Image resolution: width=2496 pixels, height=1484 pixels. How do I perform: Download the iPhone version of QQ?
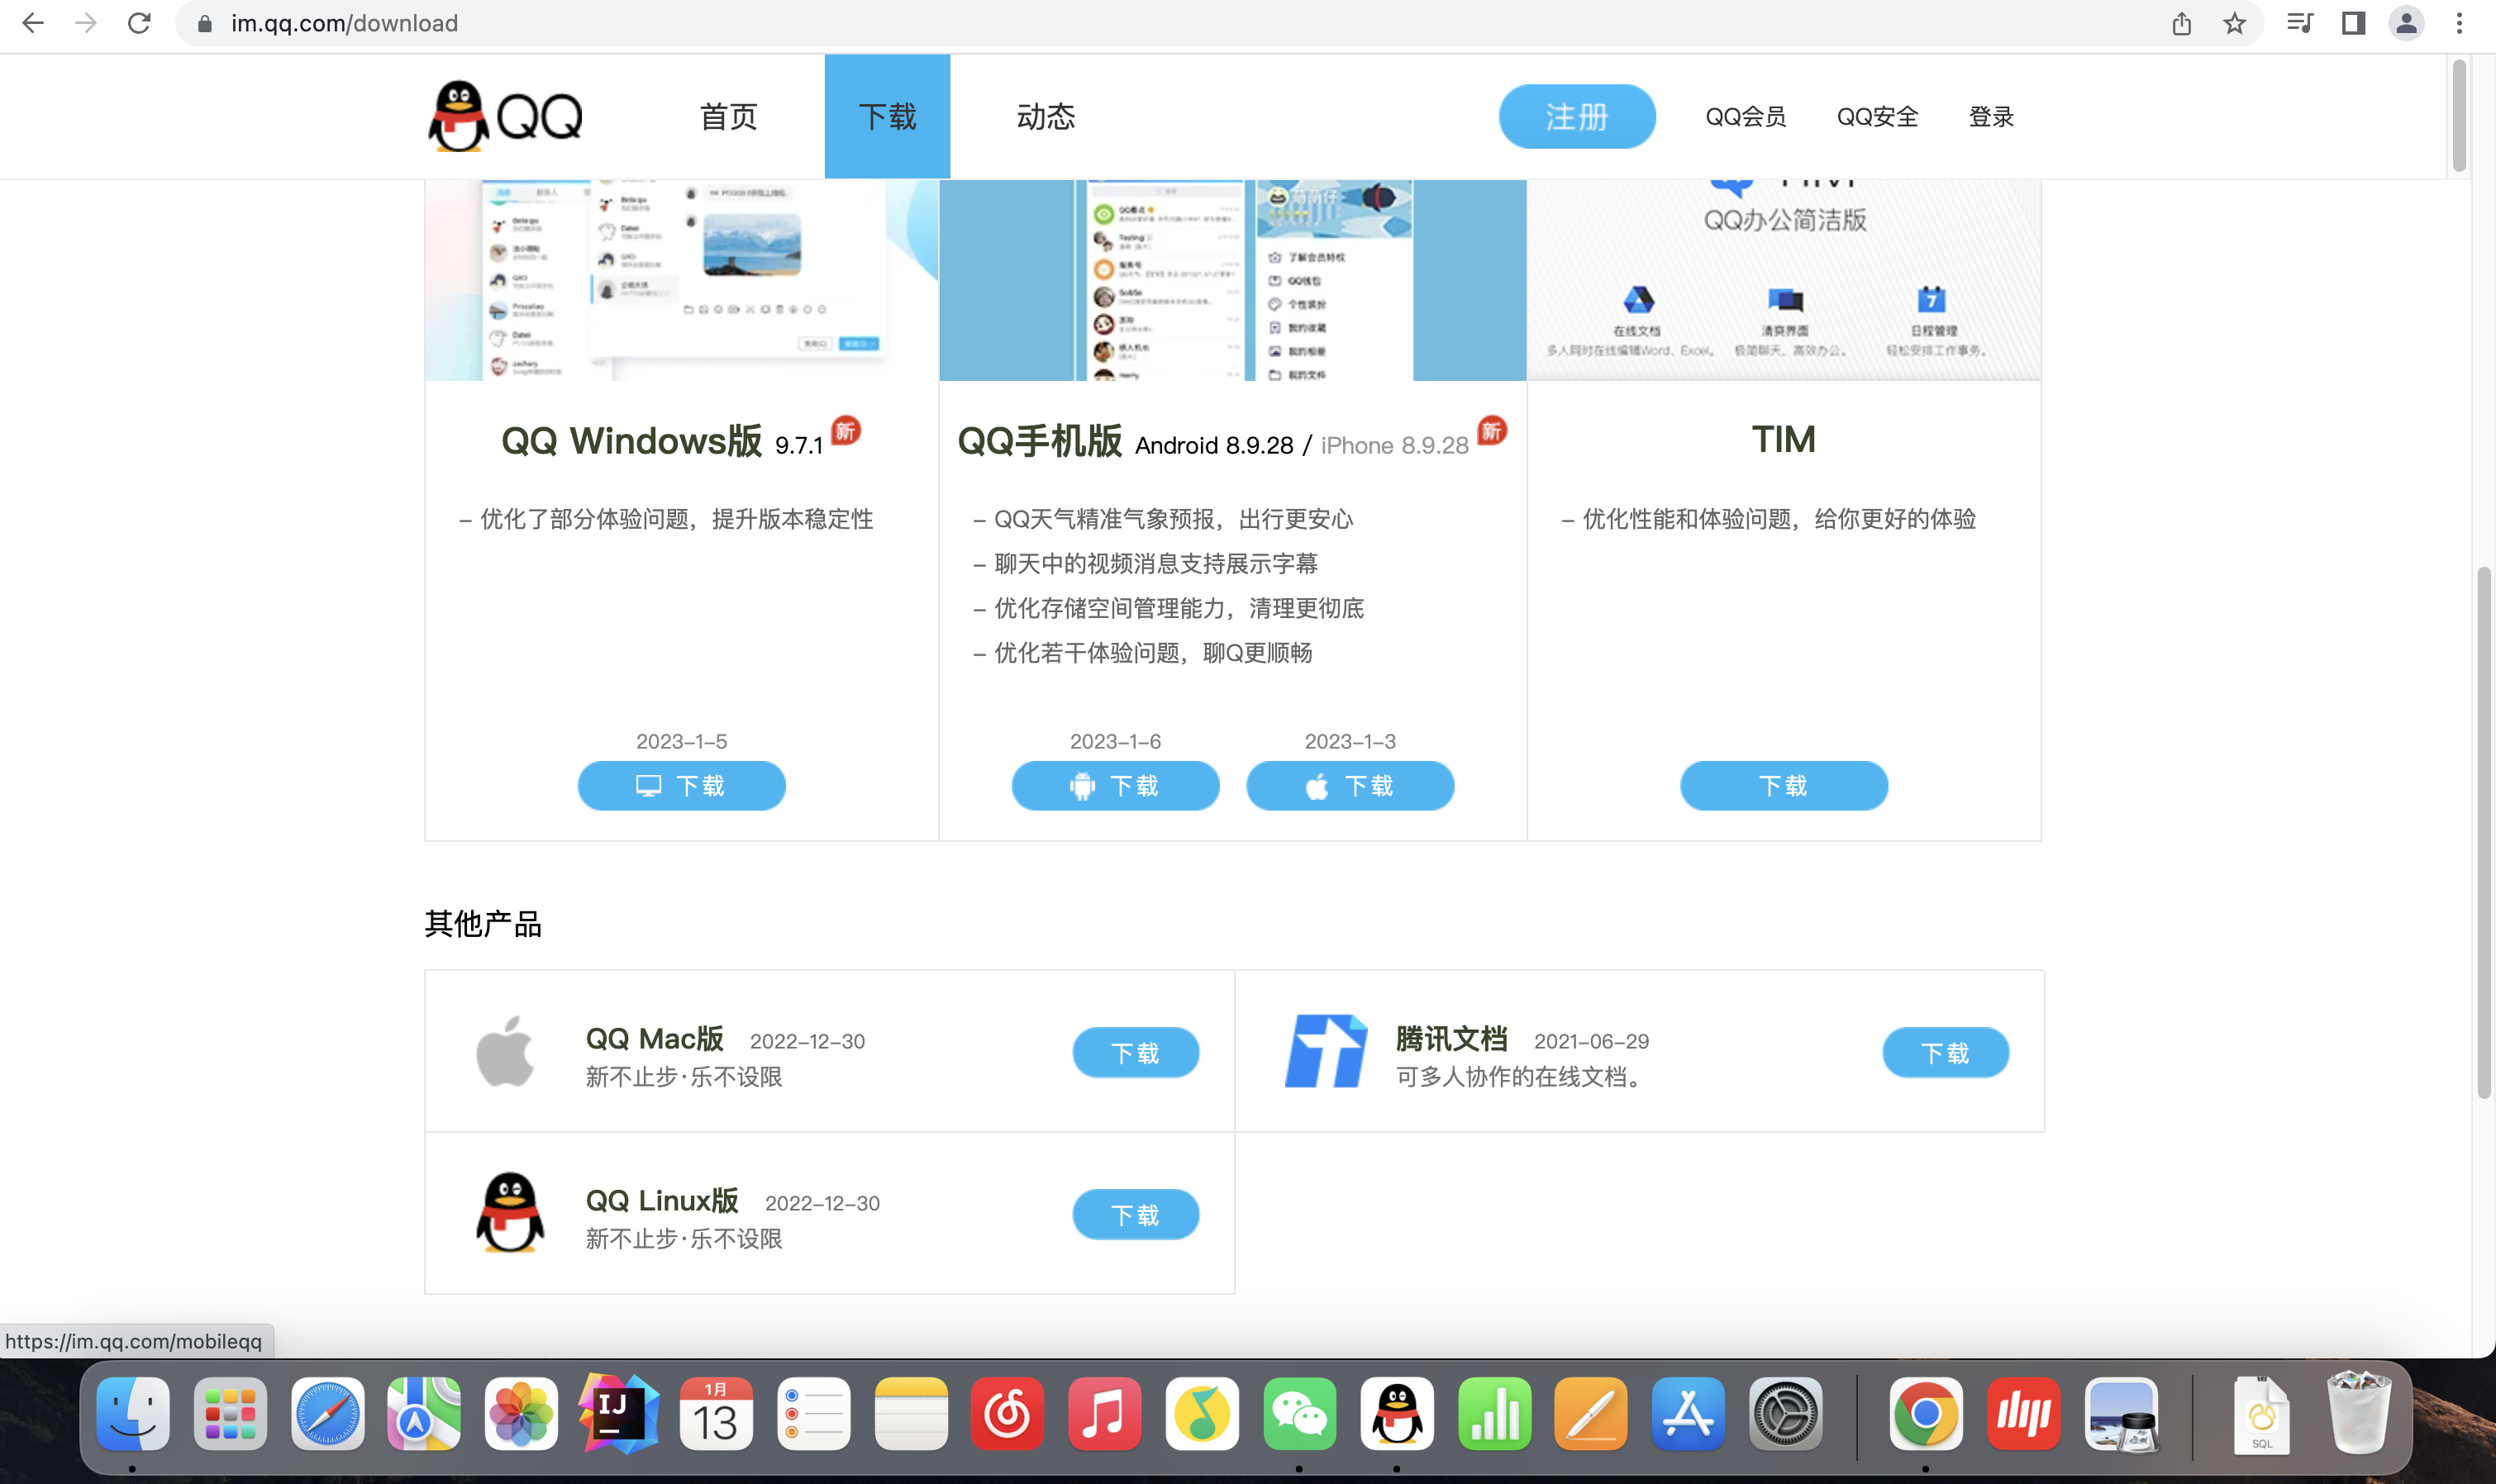tap(1350, 786)
